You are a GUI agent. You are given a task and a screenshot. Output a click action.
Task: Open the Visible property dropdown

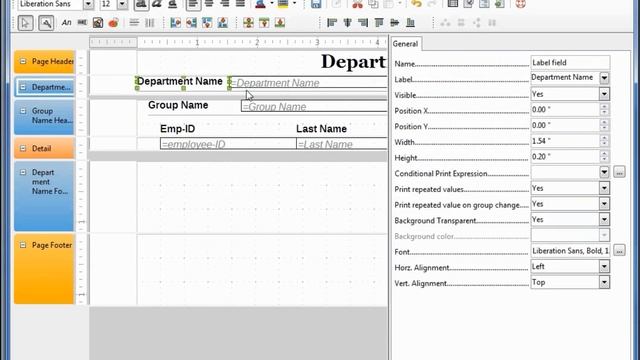tap(604, 94)
